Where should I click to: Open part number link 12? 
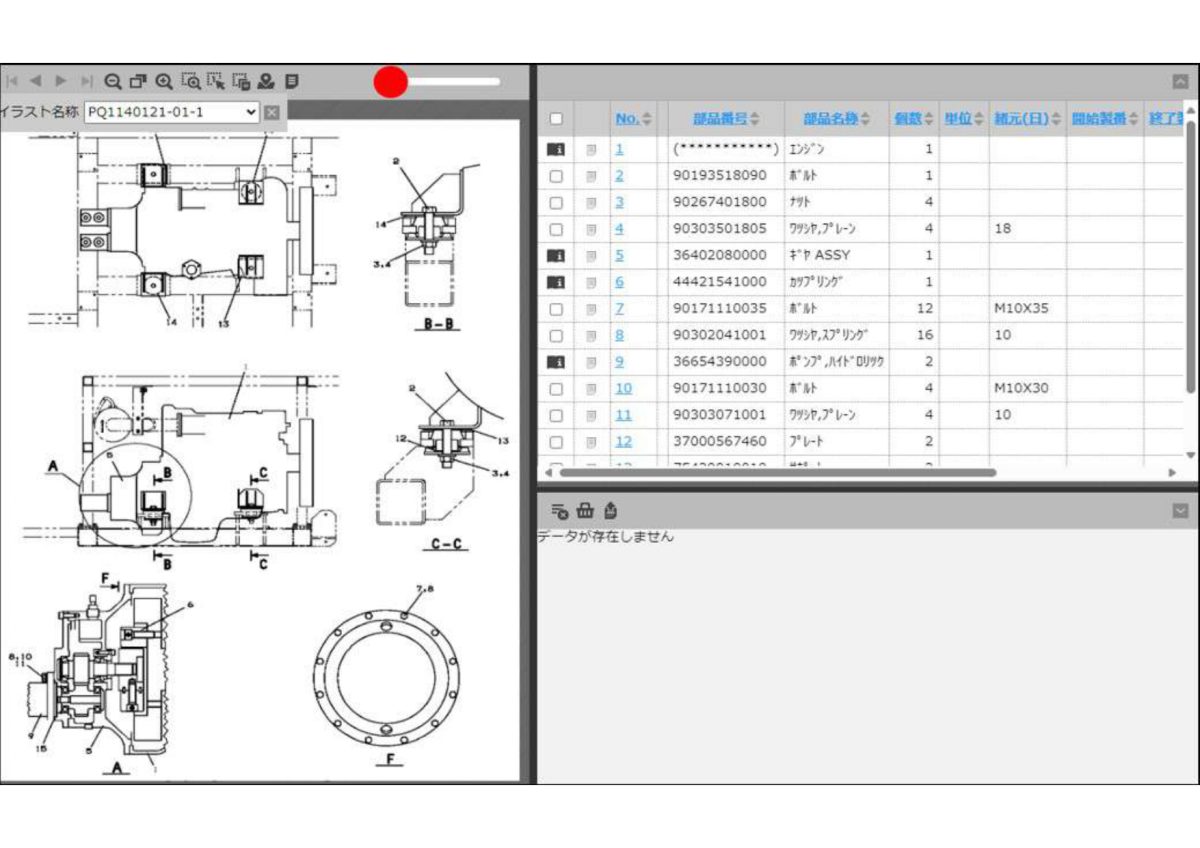point(624,441)
